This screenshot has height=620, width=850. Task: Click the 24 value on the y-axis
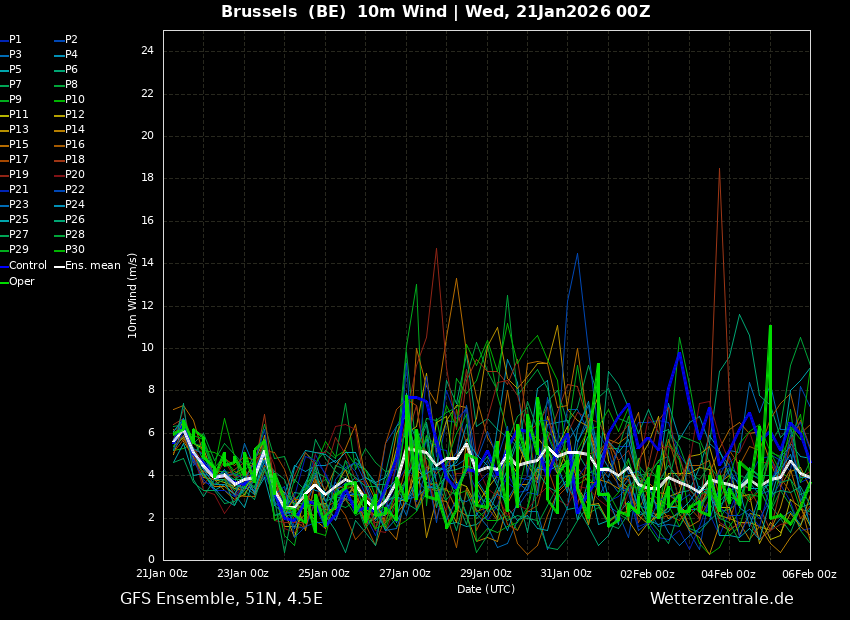point(147,51)
